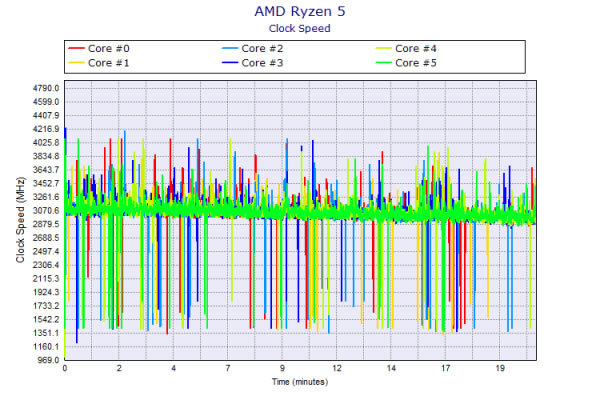Select the 'Core #0' legend label
This screenshot has height=400, width=600.
pyautogui.click(x=109, y=49)
